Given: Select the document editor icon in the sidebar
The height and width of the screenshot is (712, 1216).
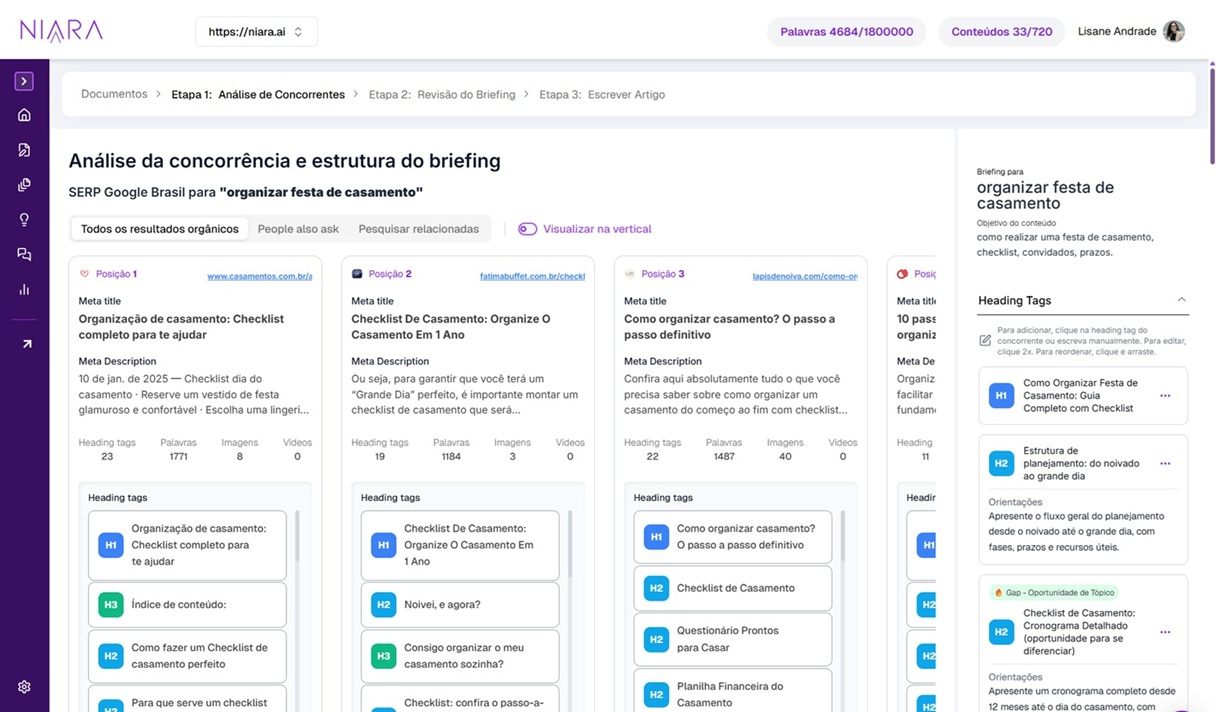Looking at the screenshot, I should [24, 149].
